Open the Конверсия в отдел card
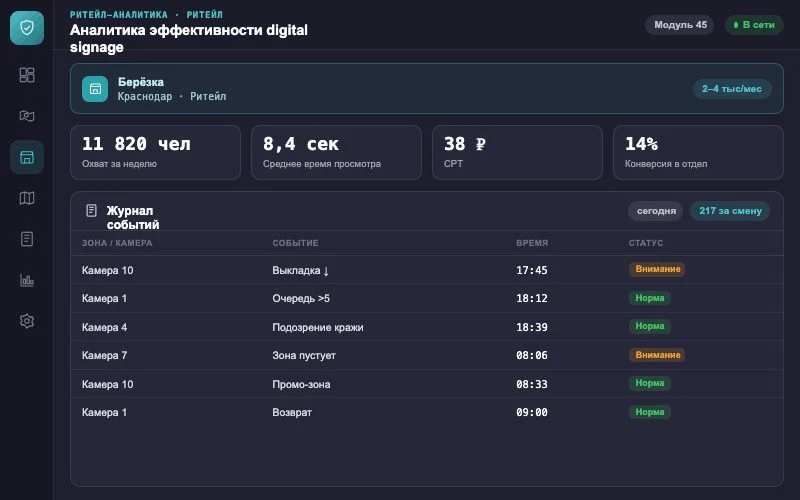 [x=698, y=153]
